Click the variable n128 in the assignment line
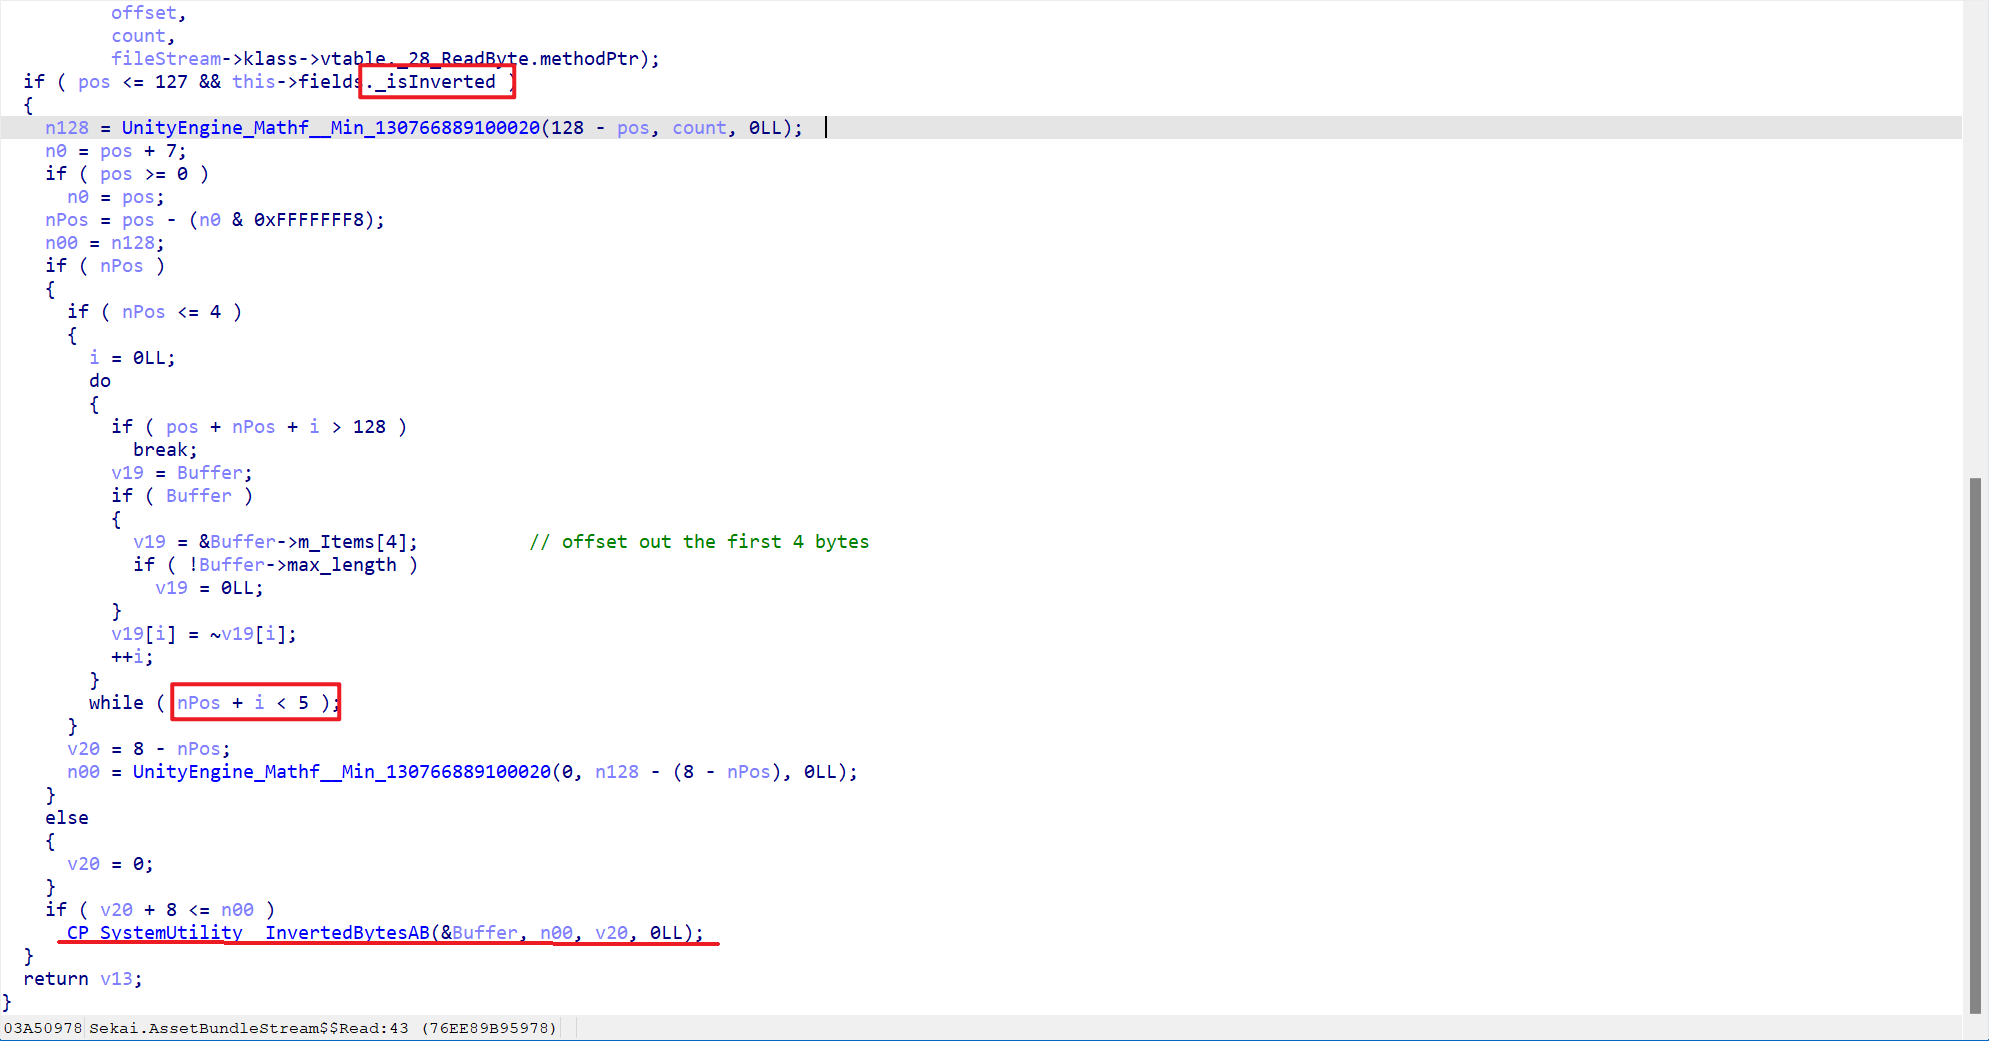The height and width of the screenshot is (1041, 1989). 67,128
